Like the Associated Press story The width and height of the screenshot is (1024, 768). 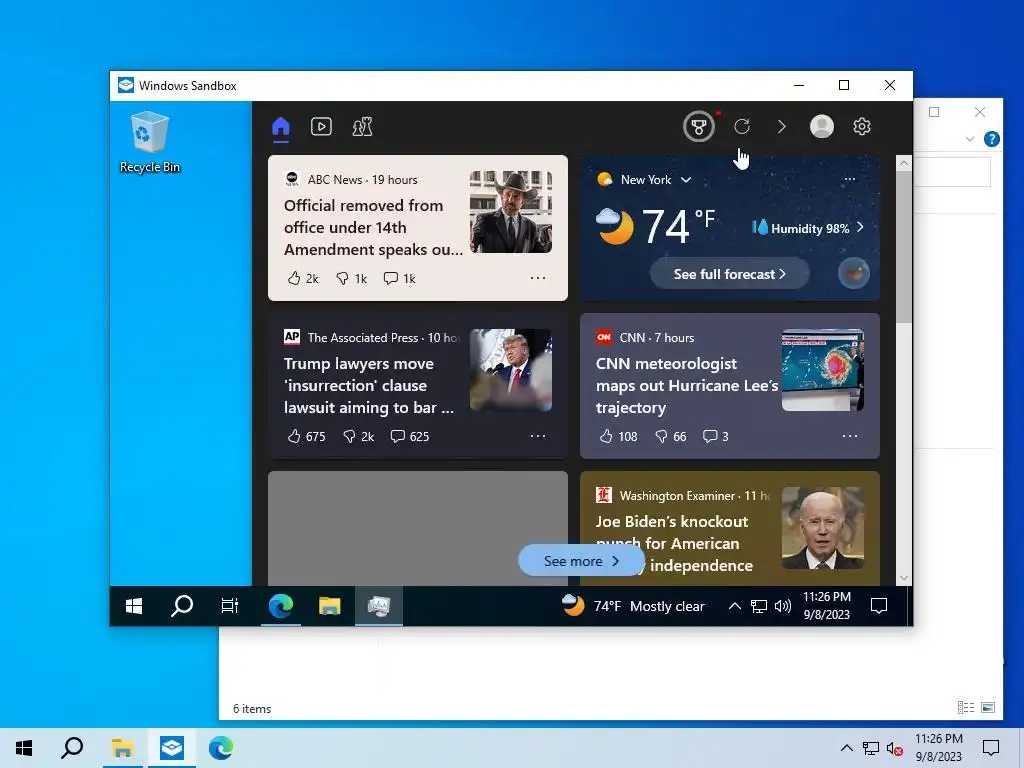[x=306, y=436]
